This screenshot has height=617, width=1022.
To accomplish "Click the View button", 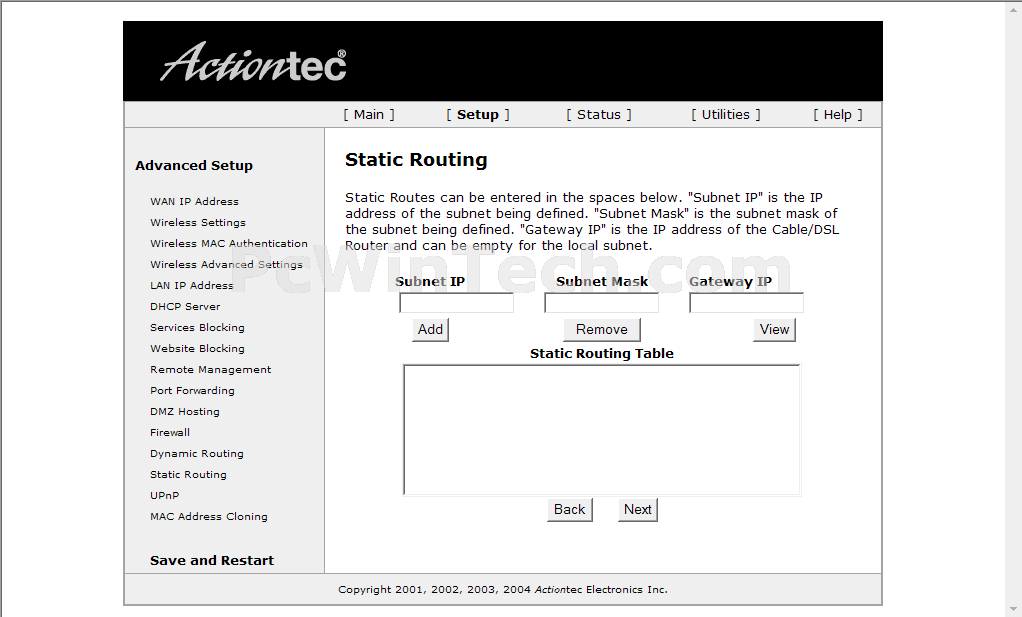I will (774, 330).
